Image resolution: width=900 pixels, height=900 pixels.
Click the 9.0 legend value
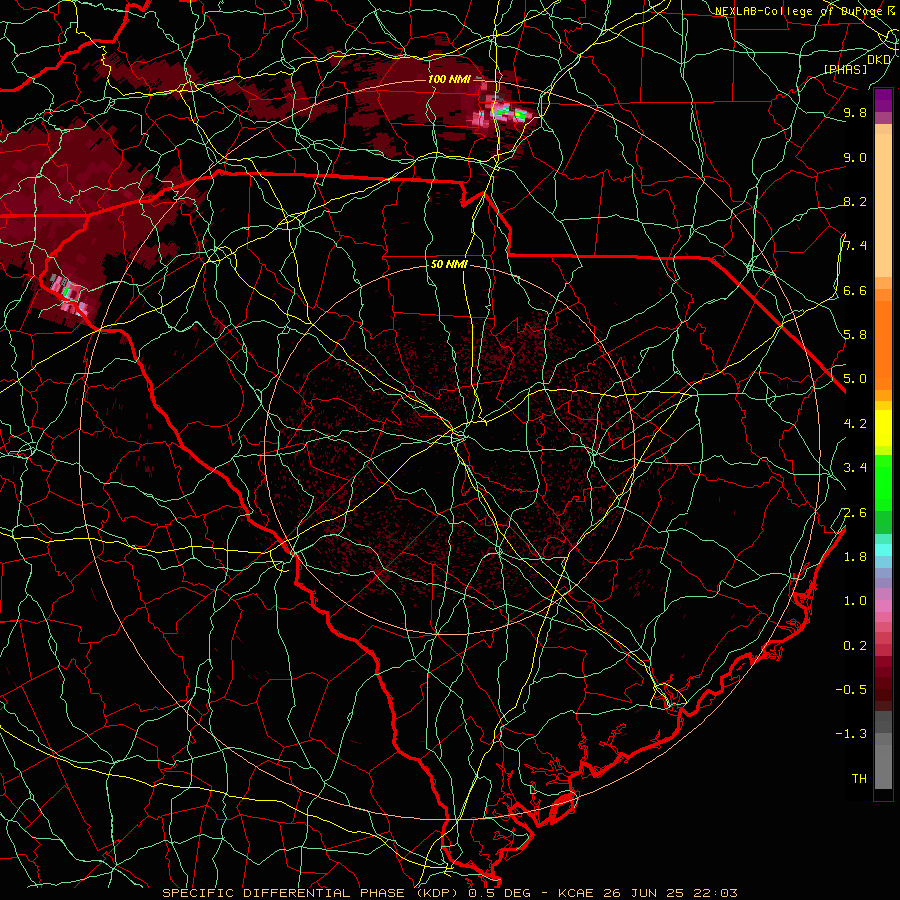pos(855,157)
